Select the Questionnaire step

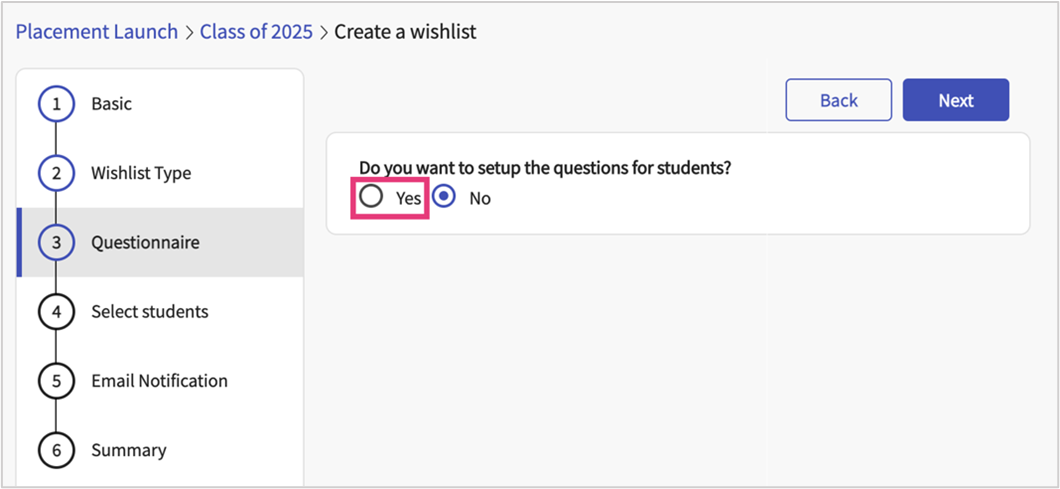pos(145,242)
